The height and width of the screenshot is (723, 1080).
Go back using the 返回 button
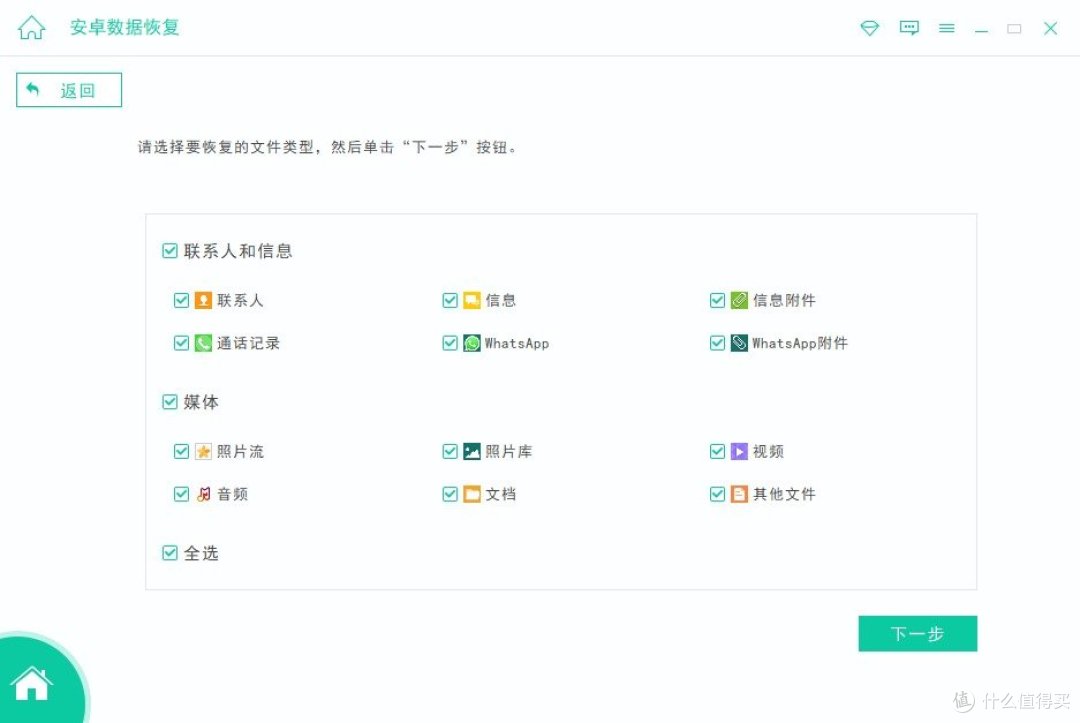pos(69,90)
